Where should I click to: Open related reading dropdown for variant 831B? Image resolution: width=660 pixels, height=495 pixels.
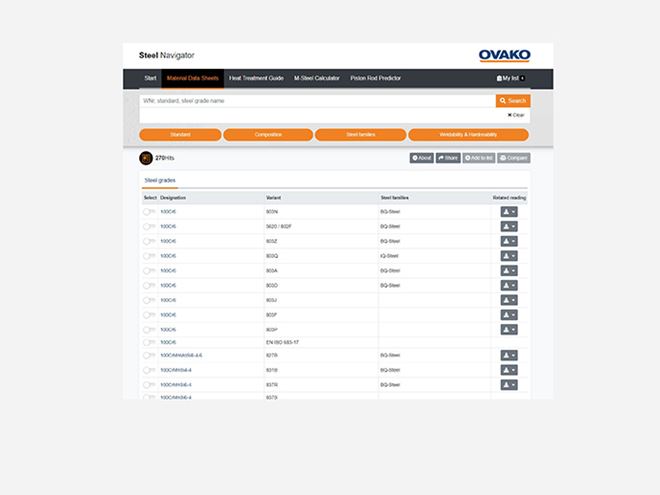pos(509,370)
